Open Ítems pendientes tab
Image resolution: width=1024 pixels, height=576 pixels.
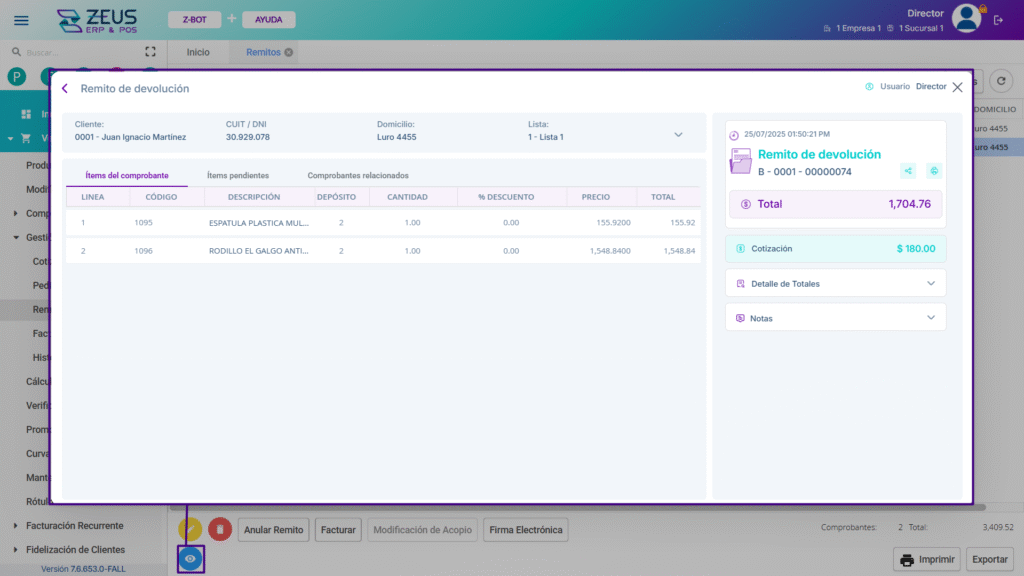point(238,175)
